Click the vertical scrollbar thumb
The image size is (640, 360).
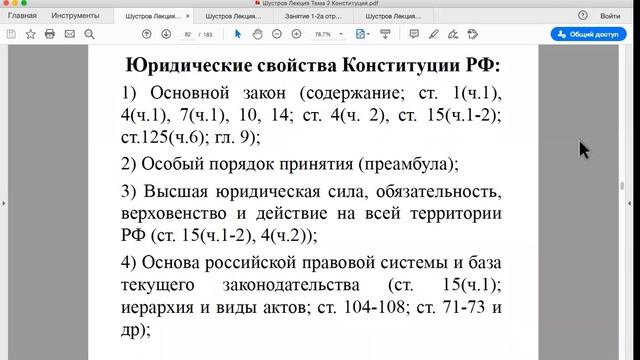pyautogui.click(x=622, y=186)
